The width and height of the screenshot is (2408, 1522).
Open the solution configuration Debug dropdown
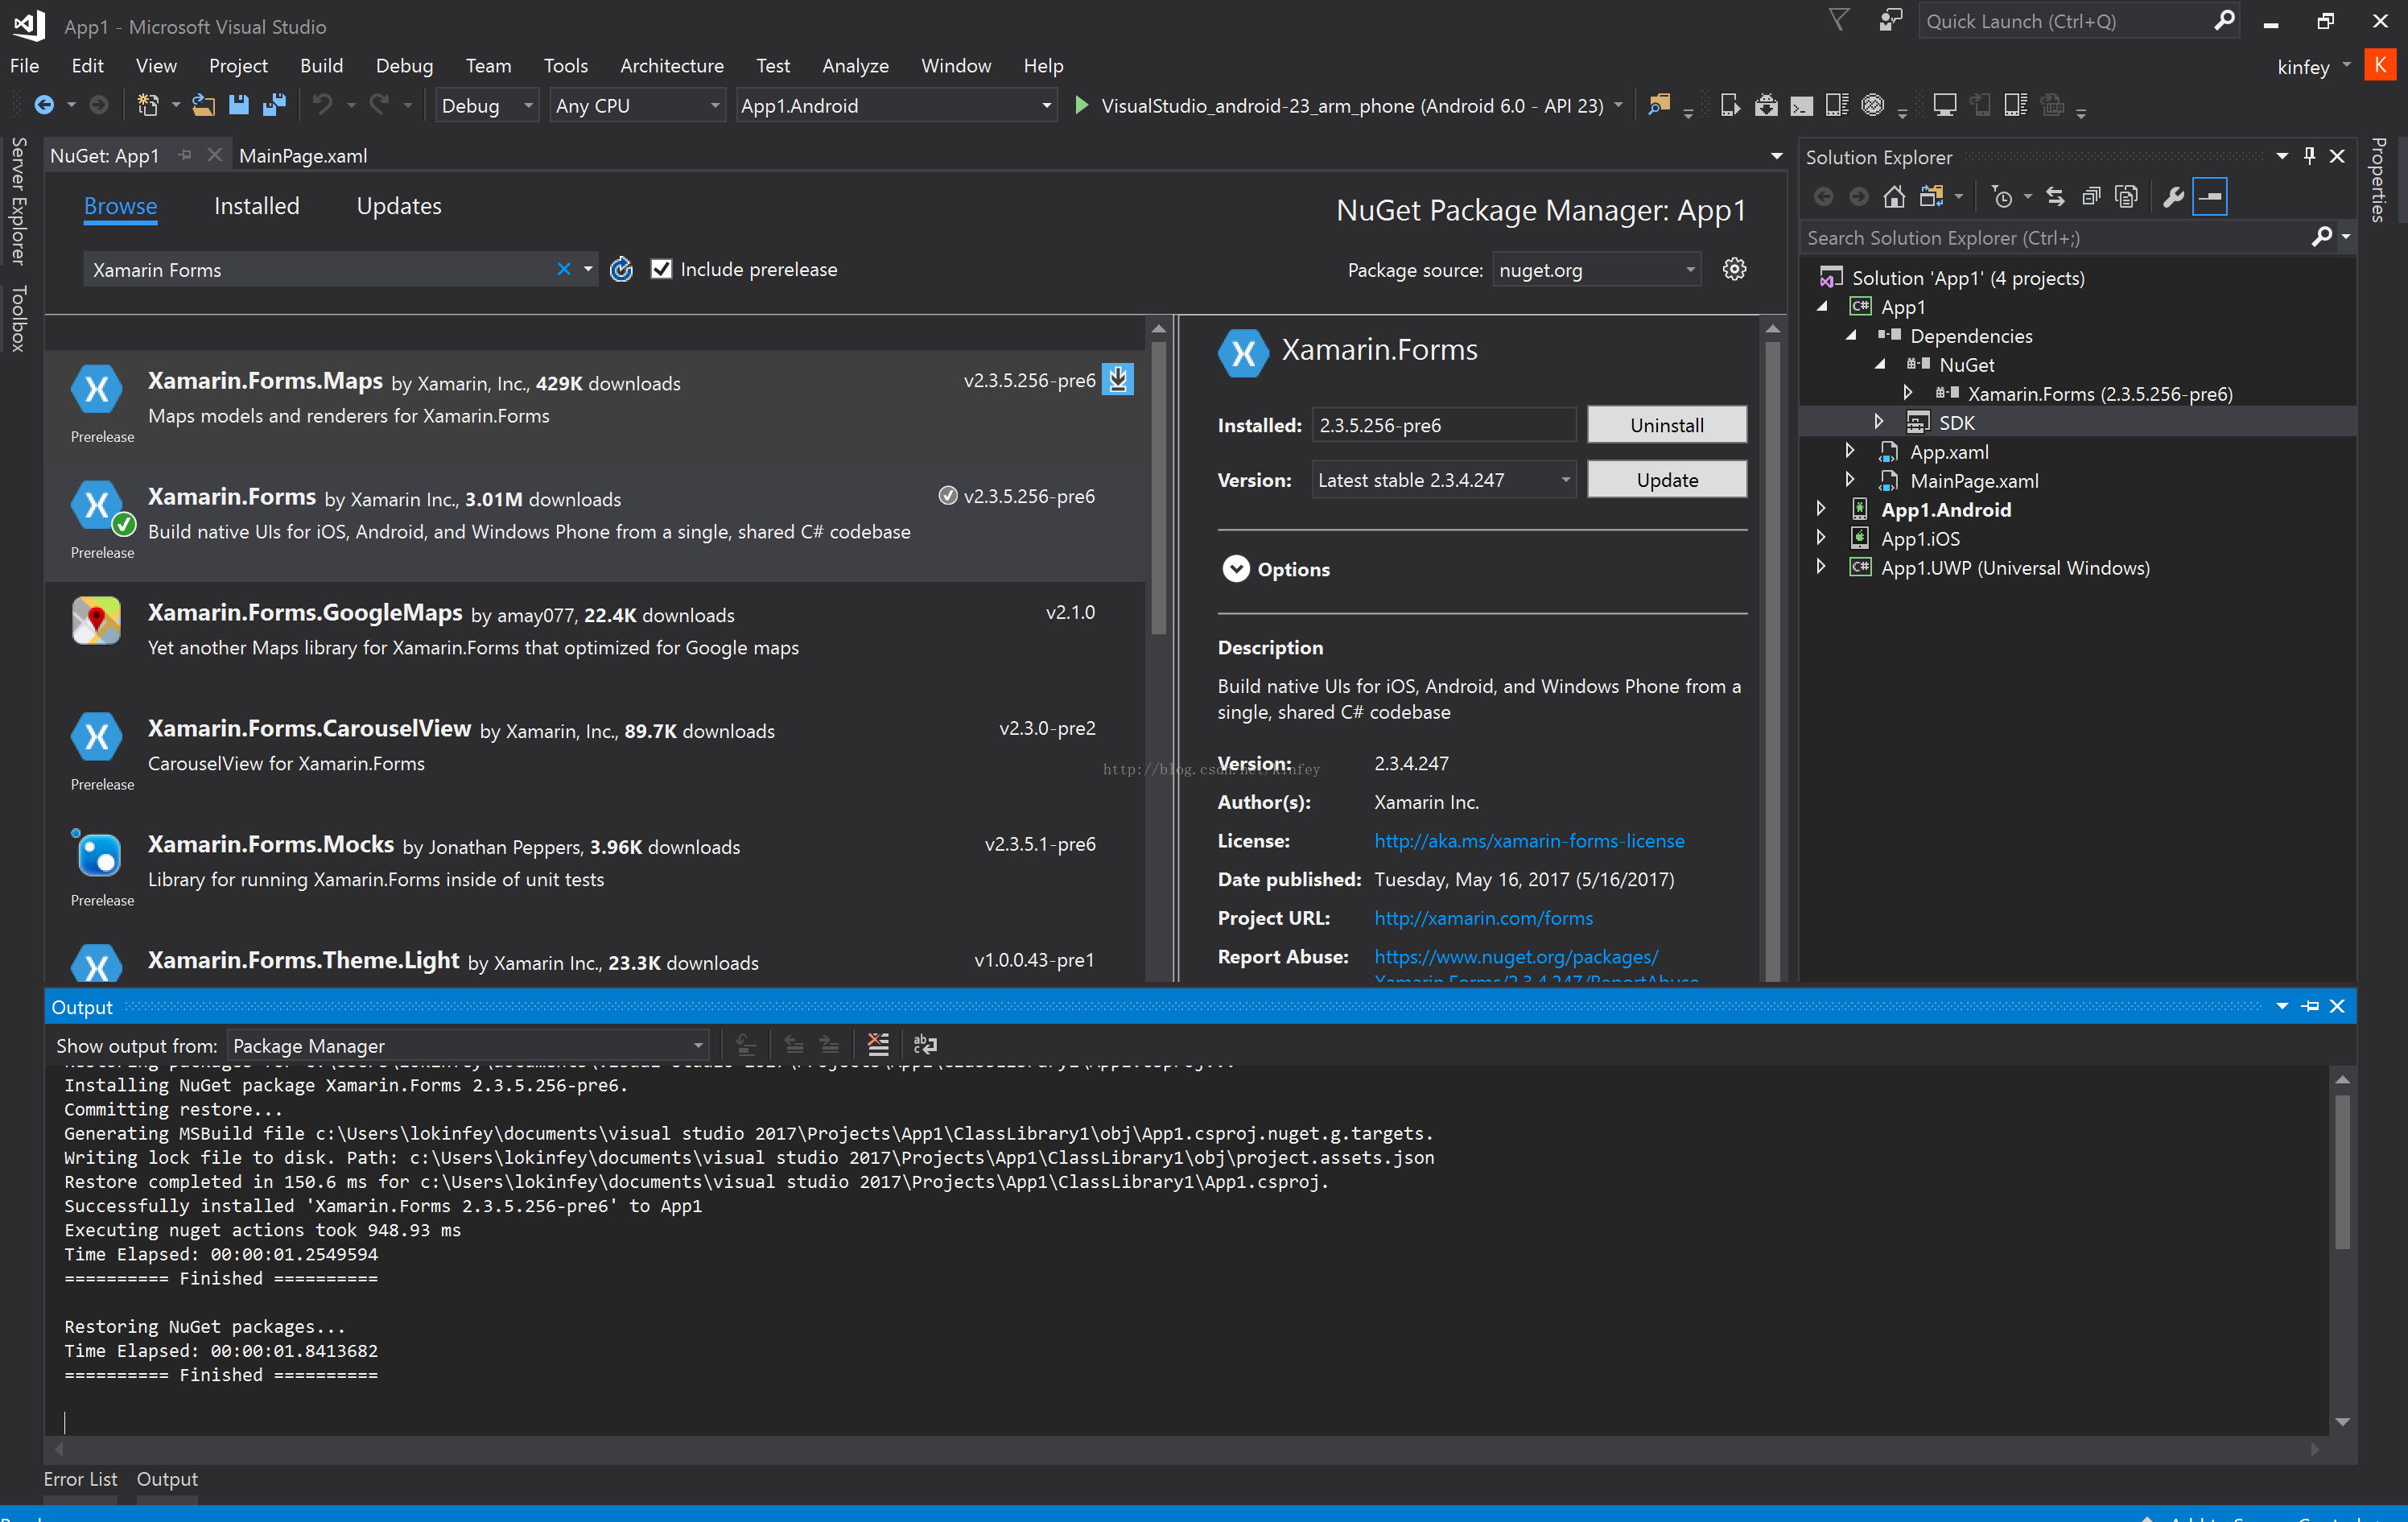(487, 105)
